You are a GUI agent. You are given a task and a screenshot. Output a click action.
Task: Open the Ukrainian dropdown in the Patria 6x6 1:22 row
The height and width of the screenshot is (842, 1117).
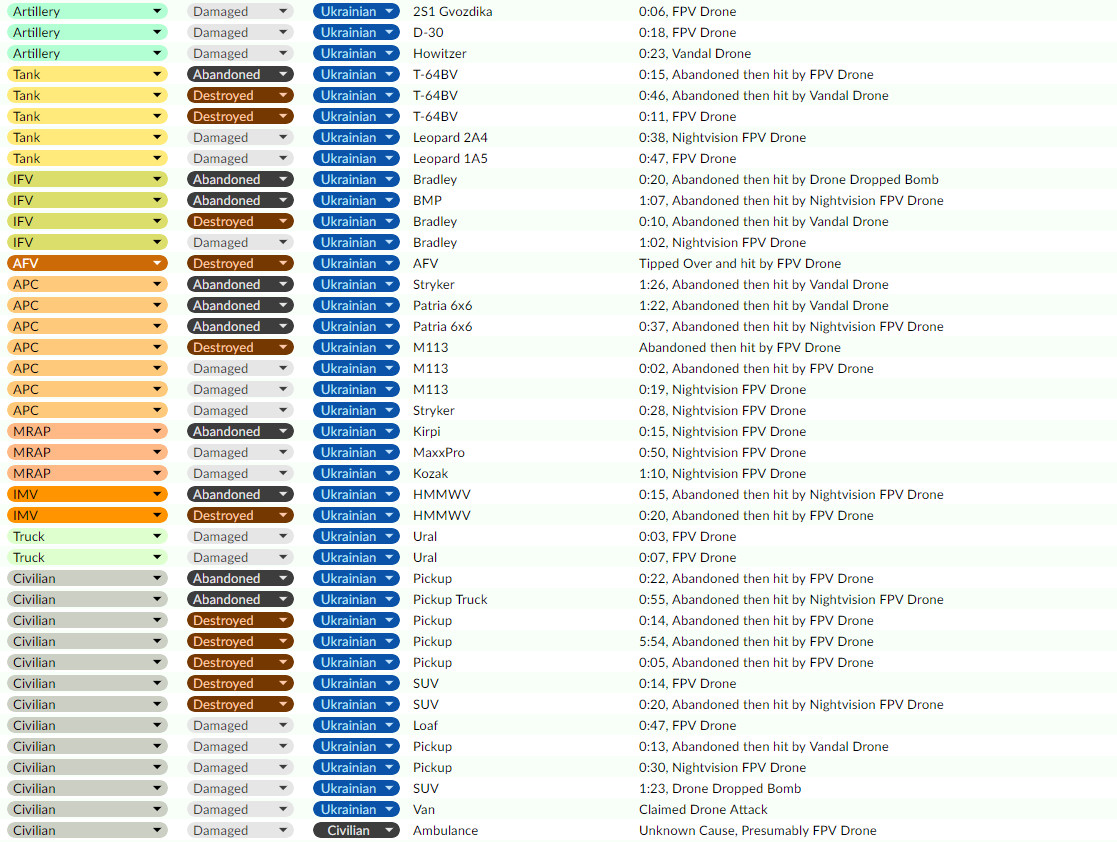coord(356,306)
